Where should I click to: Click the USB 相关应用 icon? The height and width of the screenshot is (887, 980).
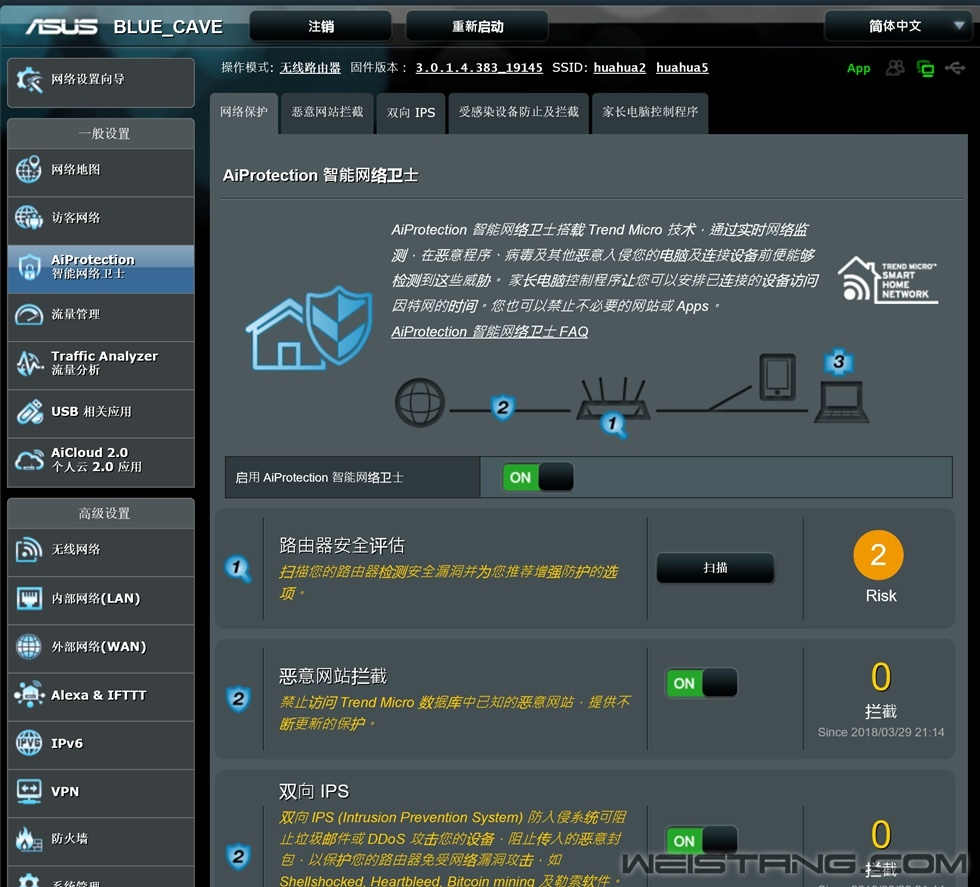[x=28, y=411]
